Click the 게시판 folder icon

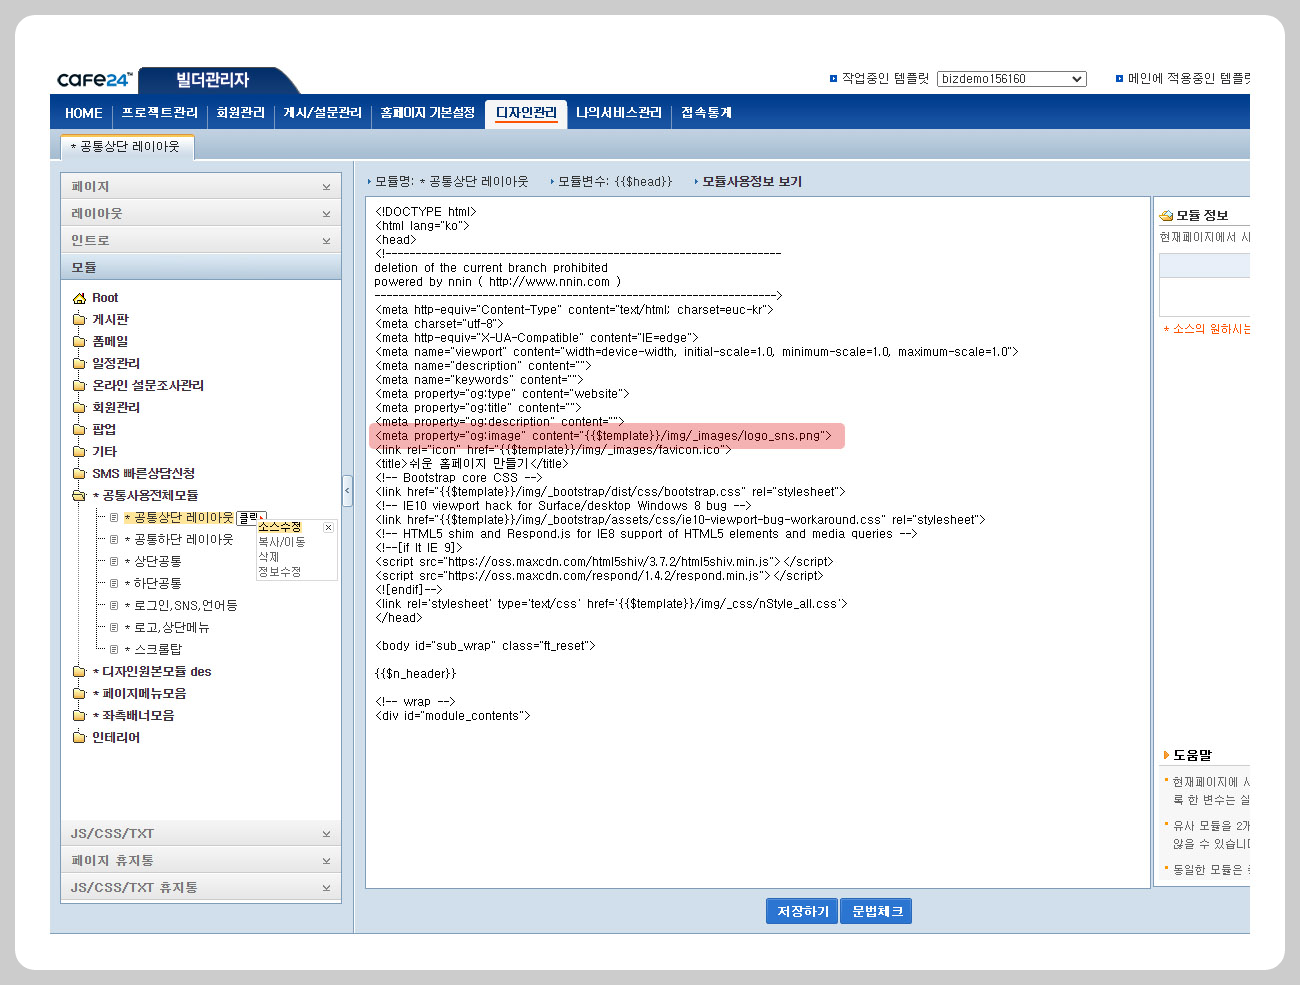79,320
